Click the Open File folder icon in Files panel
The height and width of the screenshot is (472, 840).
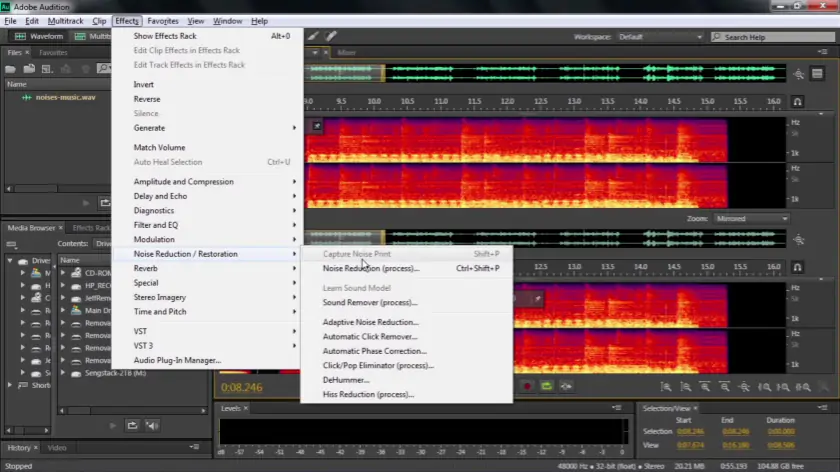[11, 69]
